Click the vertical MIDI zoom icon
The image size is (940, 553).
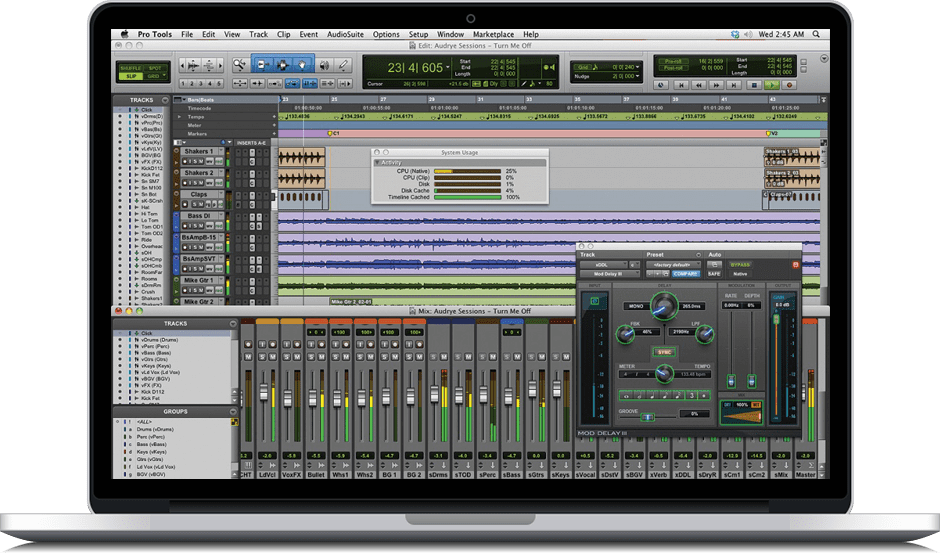pyautogui.click(x=209, y=65)
